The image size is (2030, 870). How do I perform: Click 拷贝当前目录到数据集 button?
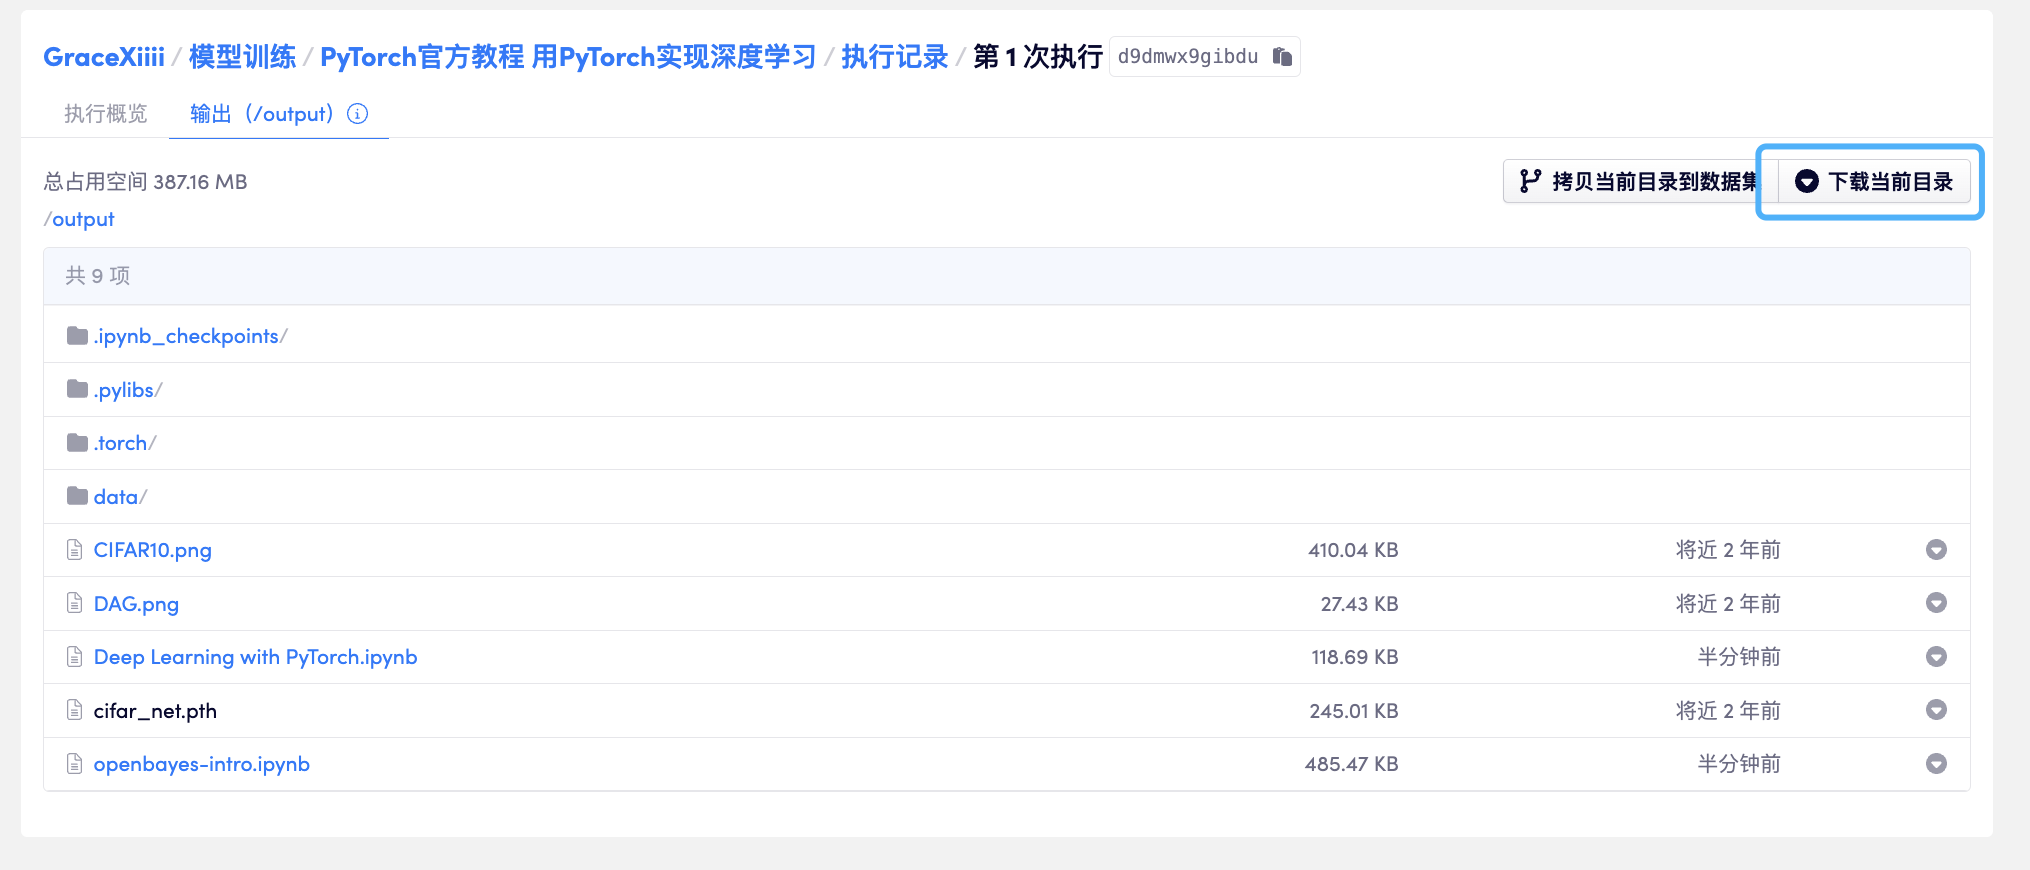[1638, 182]
